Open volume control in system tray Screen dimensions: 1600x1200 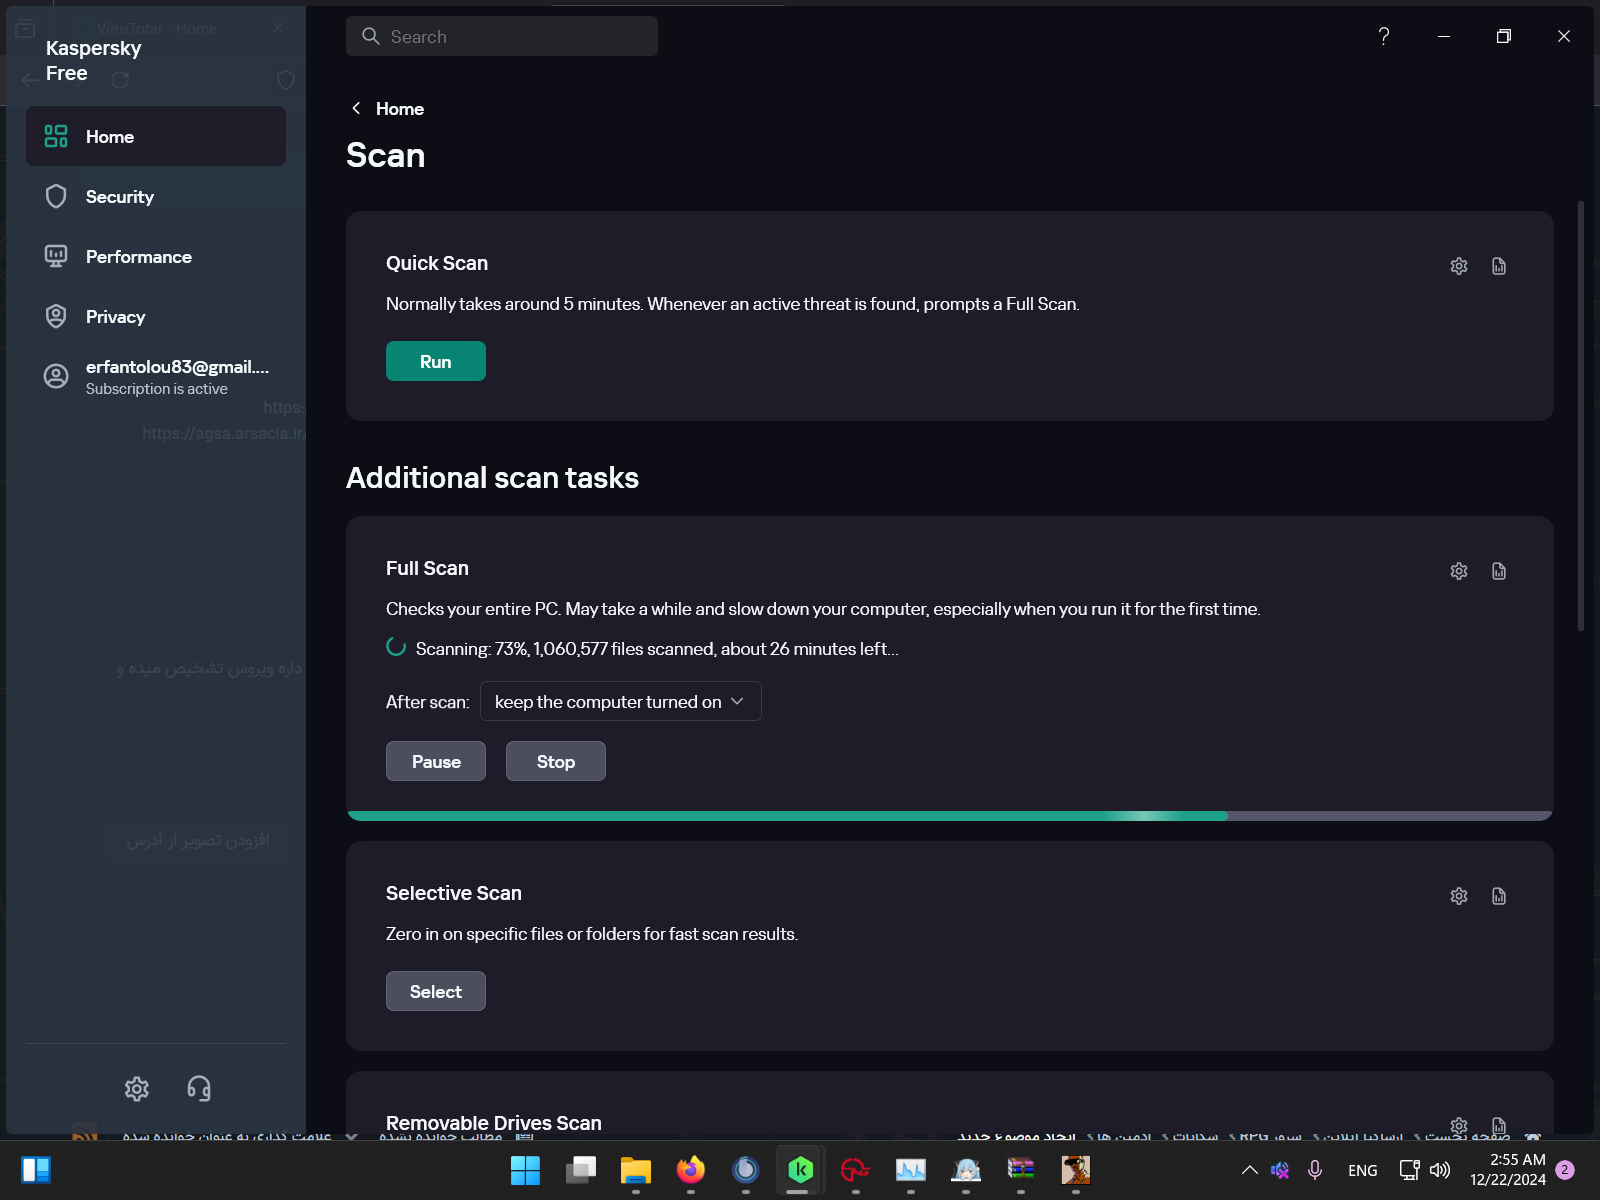tap(1440, 1170)
